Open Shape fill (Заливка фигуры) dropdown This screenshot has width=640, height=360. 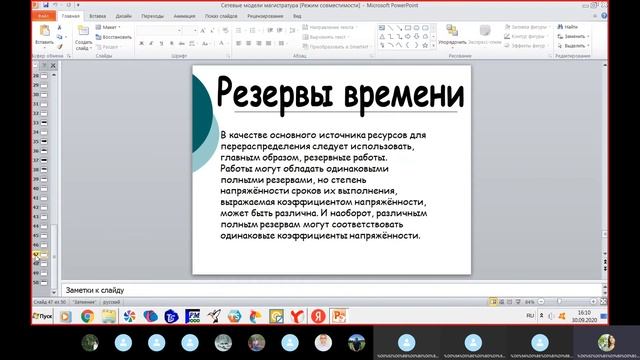pyautogui.click(x=527, y=27)
